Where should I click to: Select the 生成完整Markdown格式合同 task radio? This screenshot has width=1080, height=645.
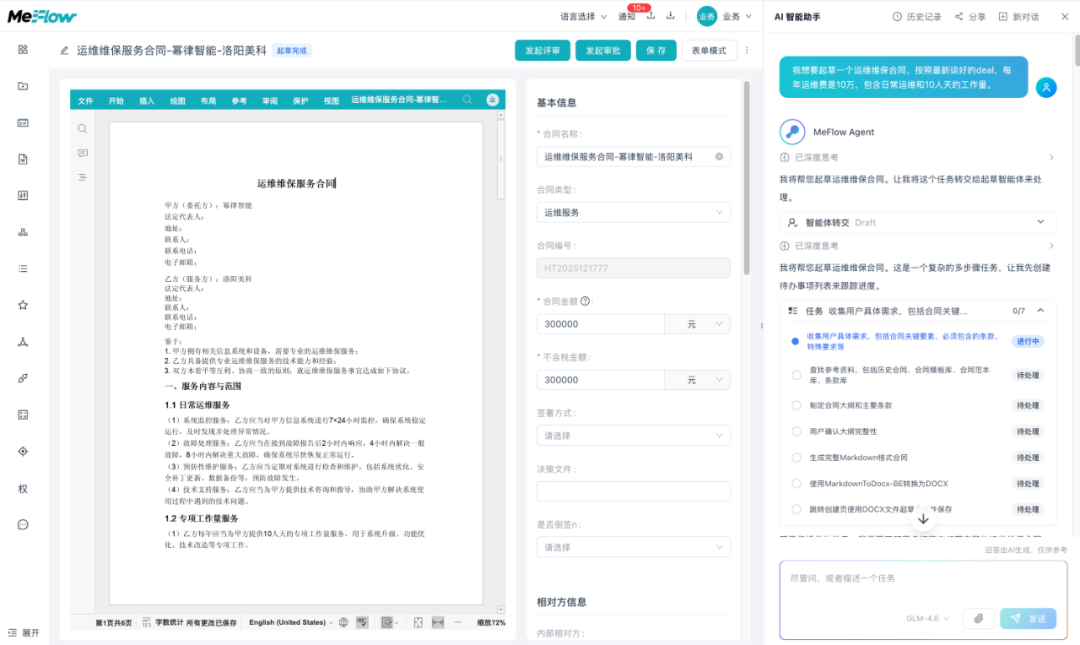coord(796,458)
